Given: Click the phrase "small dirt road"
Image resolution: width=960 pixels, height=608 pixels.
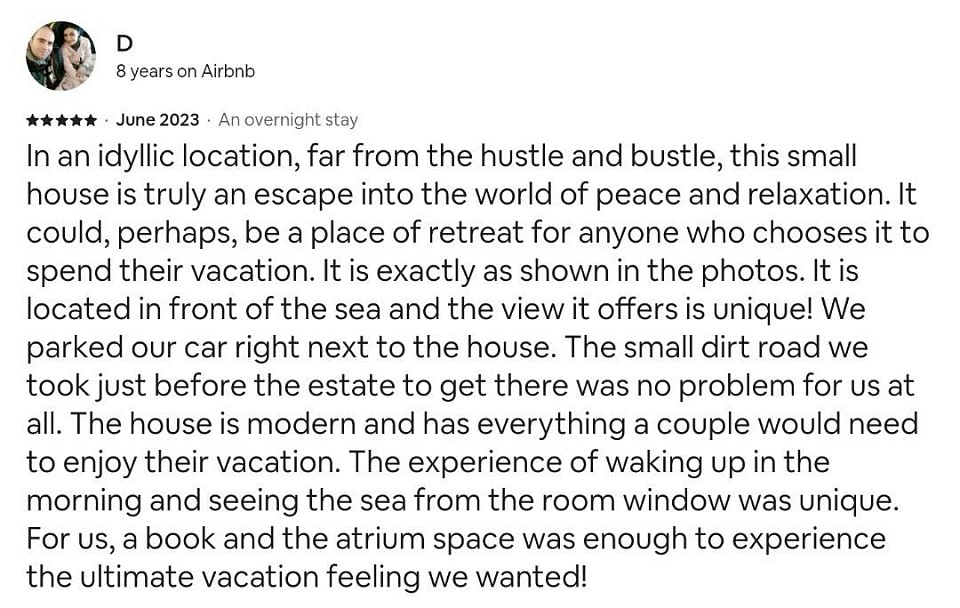Looking at the screenshot, I should (x=720, y=347).
